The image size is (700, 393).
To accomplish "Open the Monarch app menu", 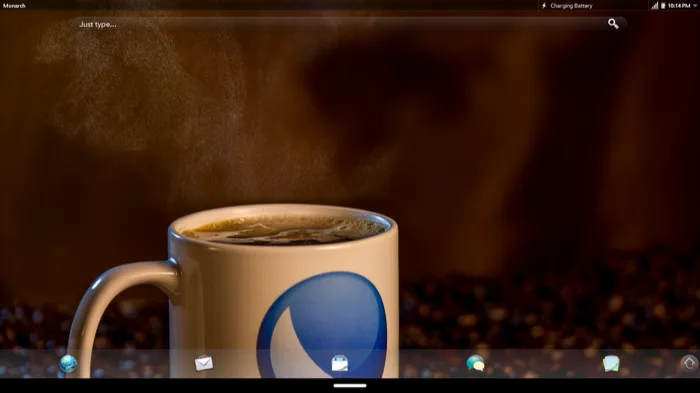I will (14, 6).
